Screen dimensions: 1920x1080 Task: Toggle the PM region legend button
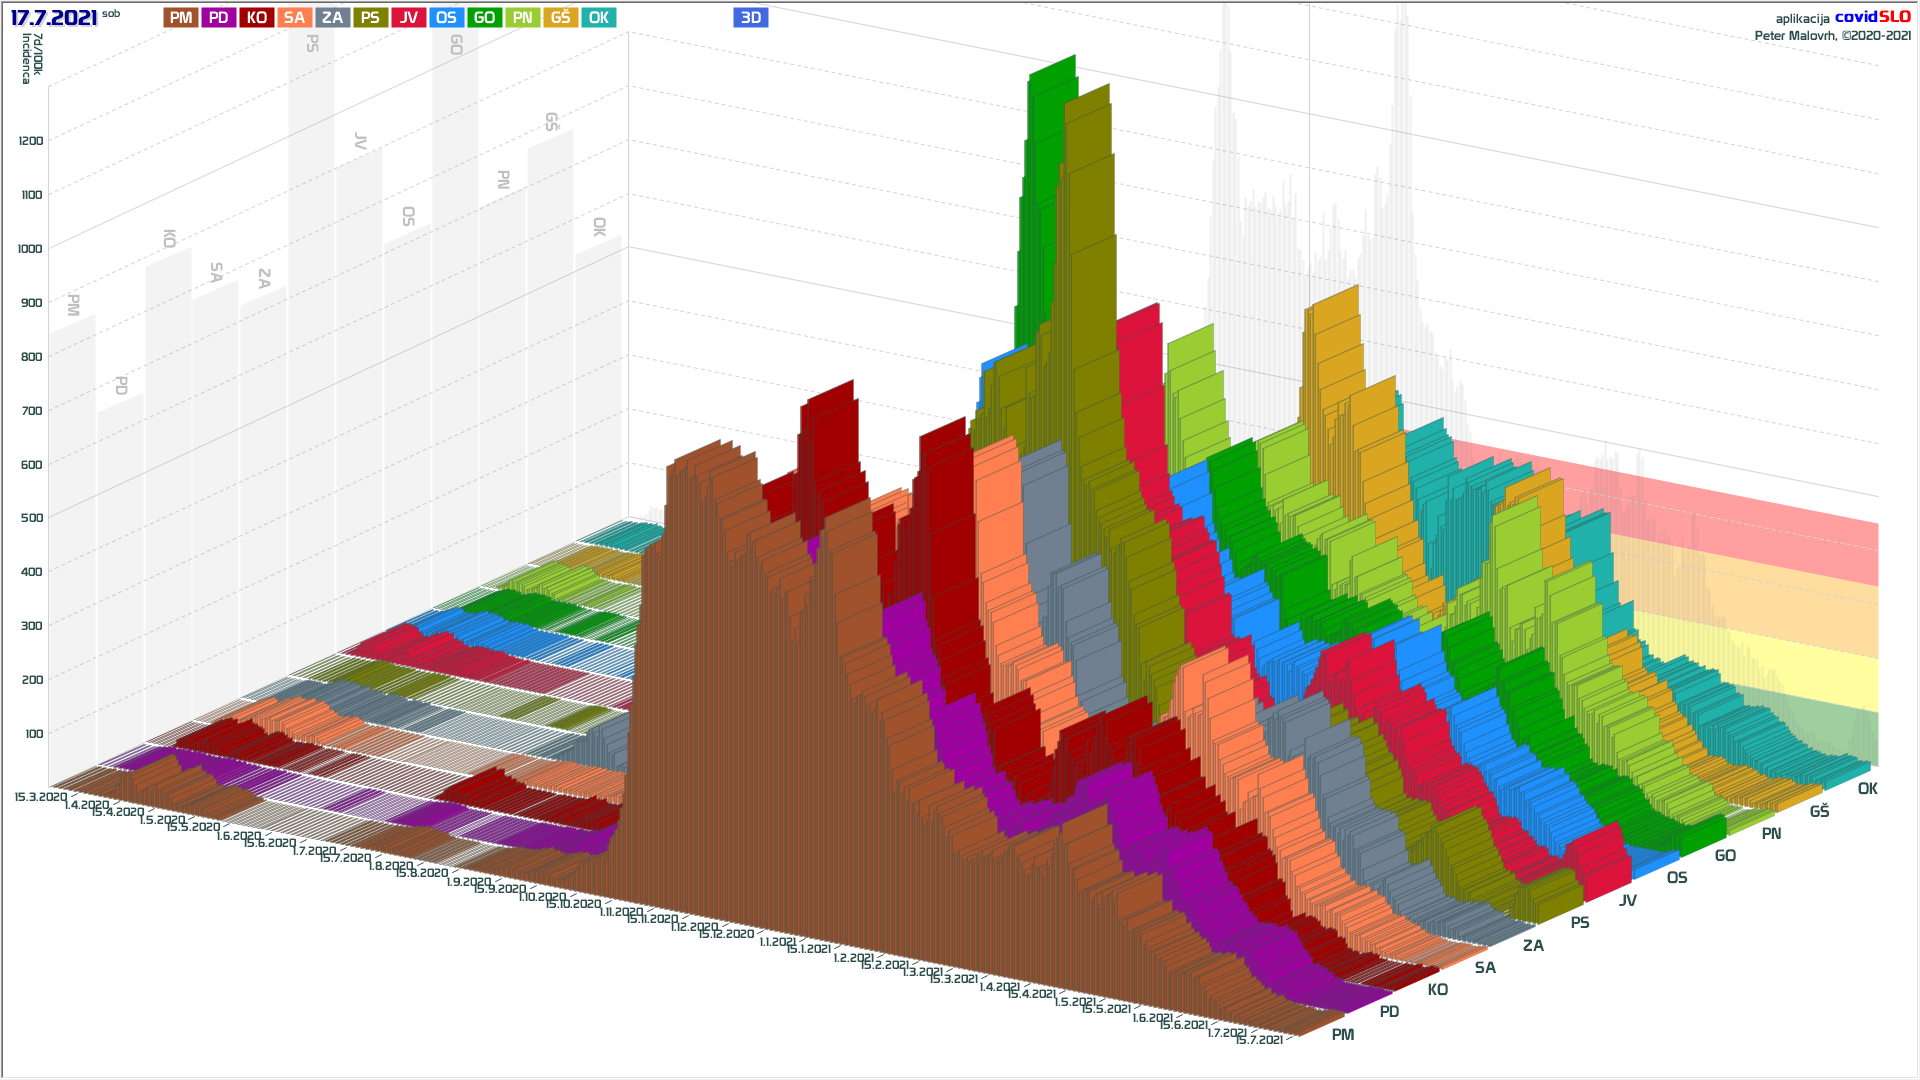point(181,18)
